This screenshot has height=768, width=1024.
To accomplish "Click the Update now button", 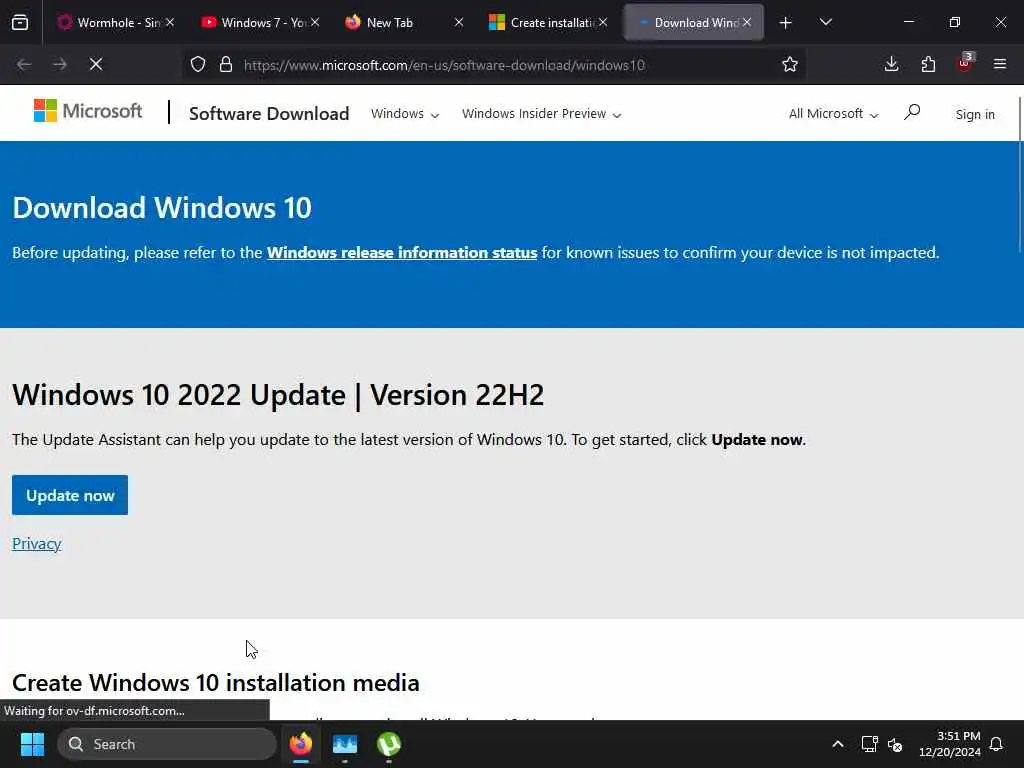I will 70,495.
